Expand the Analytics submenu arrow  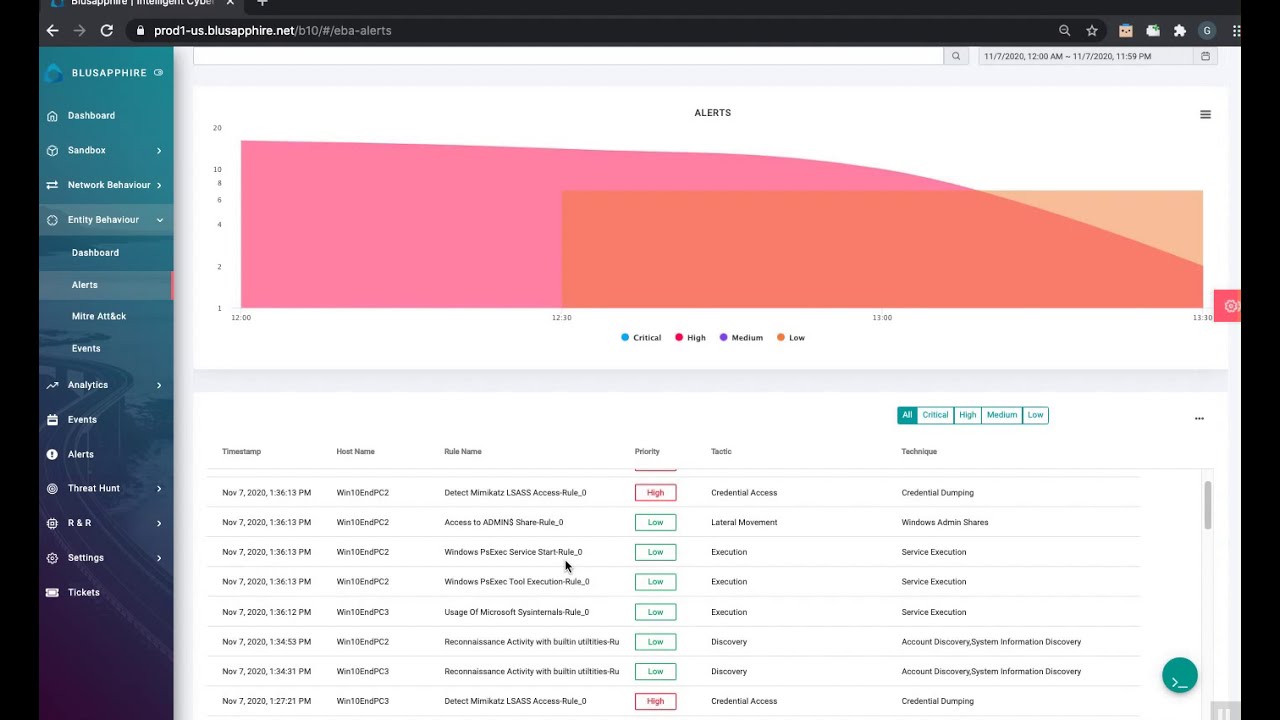click(x=159, y=385)
